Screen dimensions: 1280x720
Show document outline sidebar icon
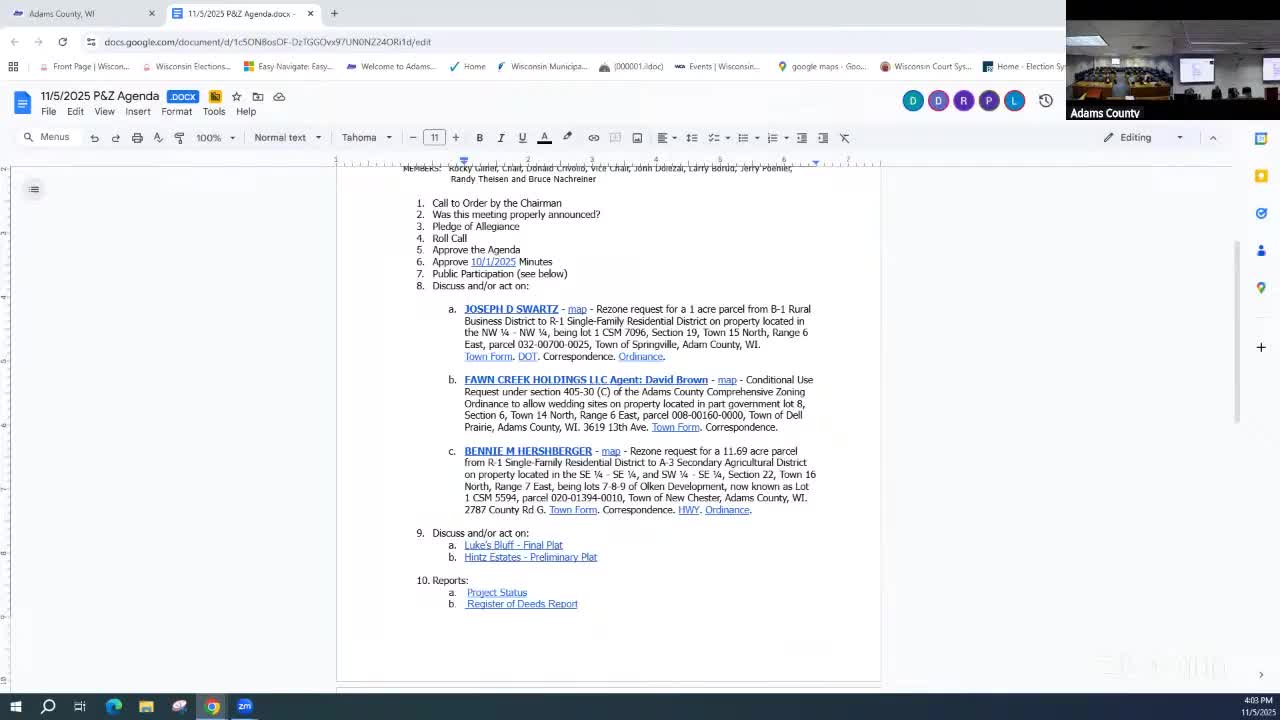34,189
